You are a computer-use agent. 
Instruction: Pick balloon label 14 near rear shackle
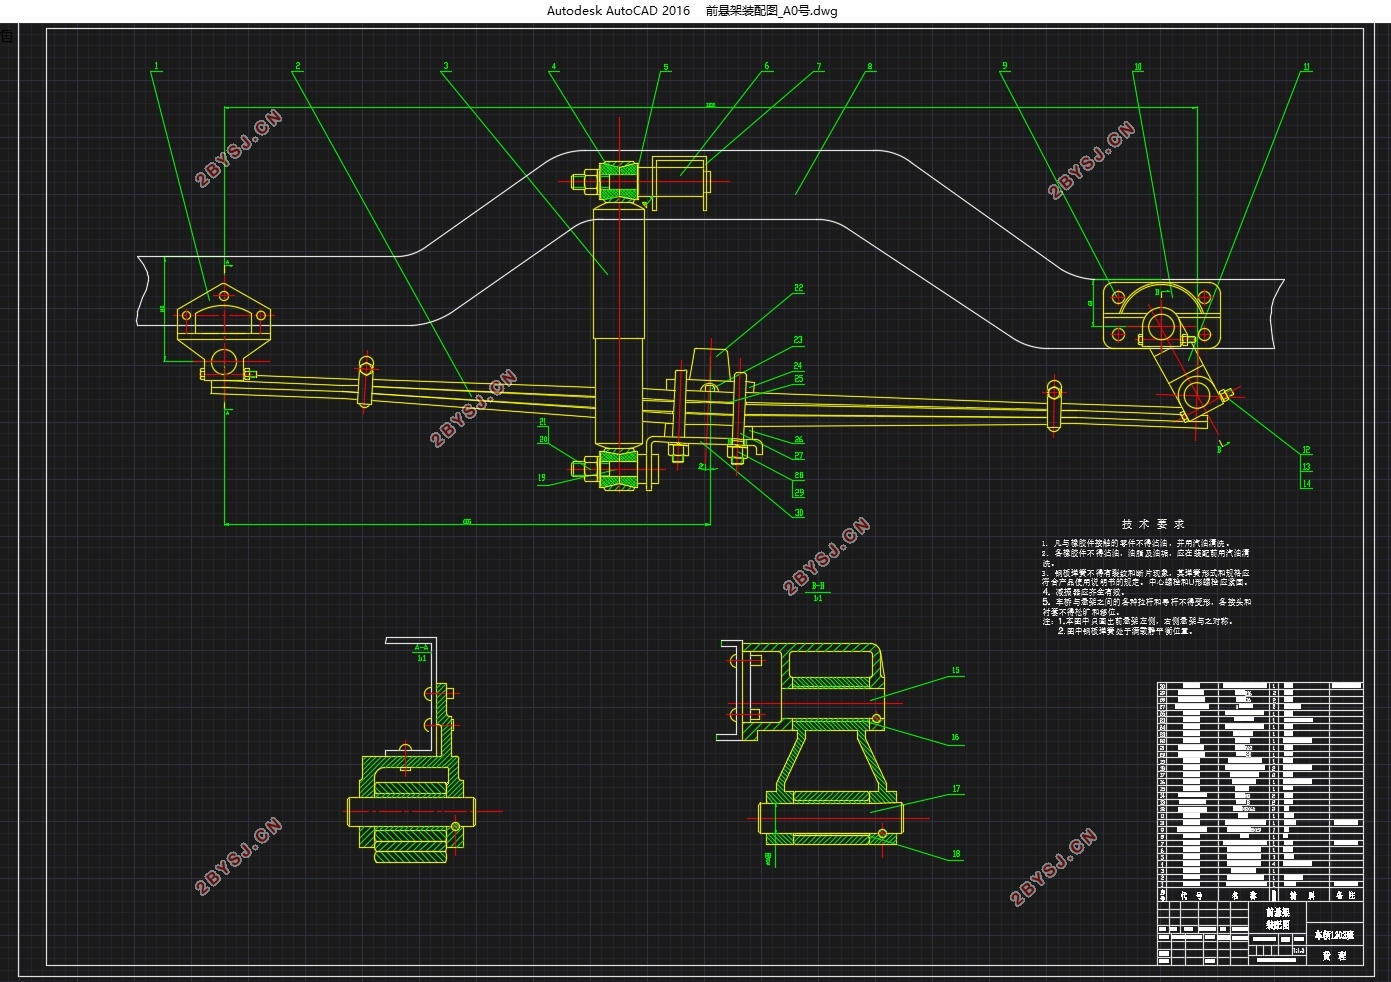1306,484
